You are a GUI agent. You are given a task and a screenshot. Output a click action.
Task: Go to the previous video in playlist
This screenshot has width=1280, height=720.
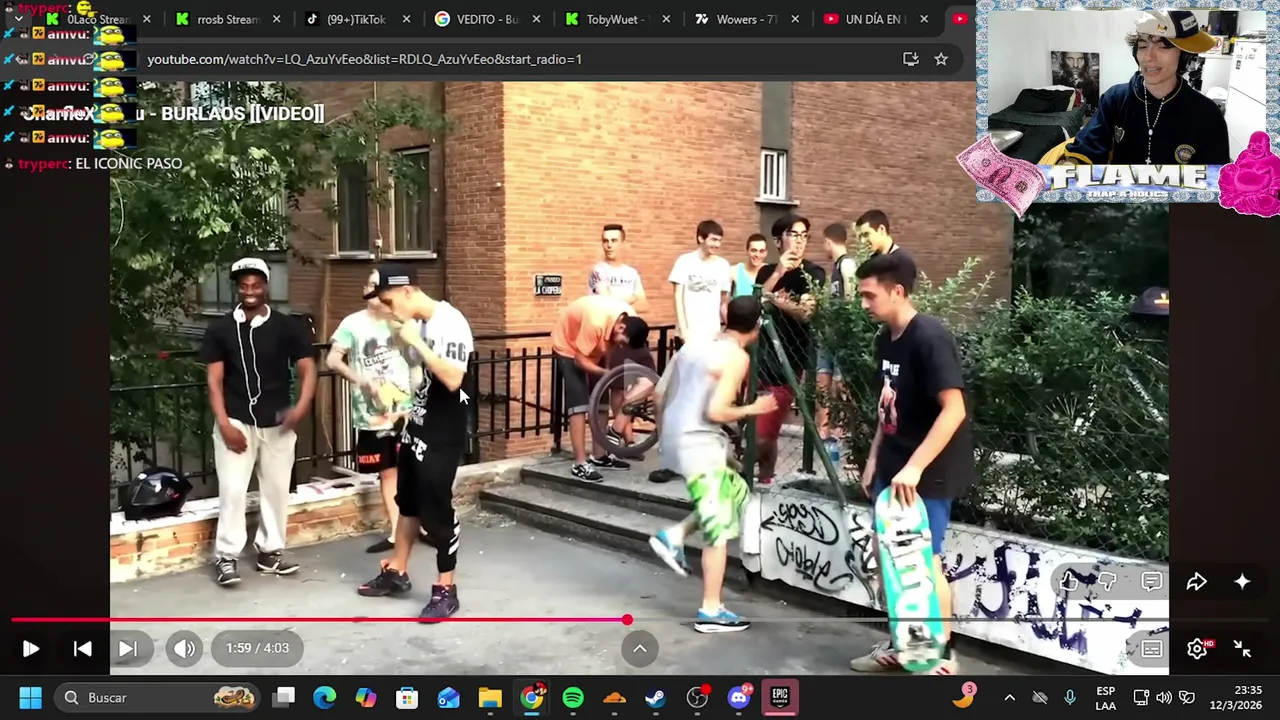click(x=83, y=649)
